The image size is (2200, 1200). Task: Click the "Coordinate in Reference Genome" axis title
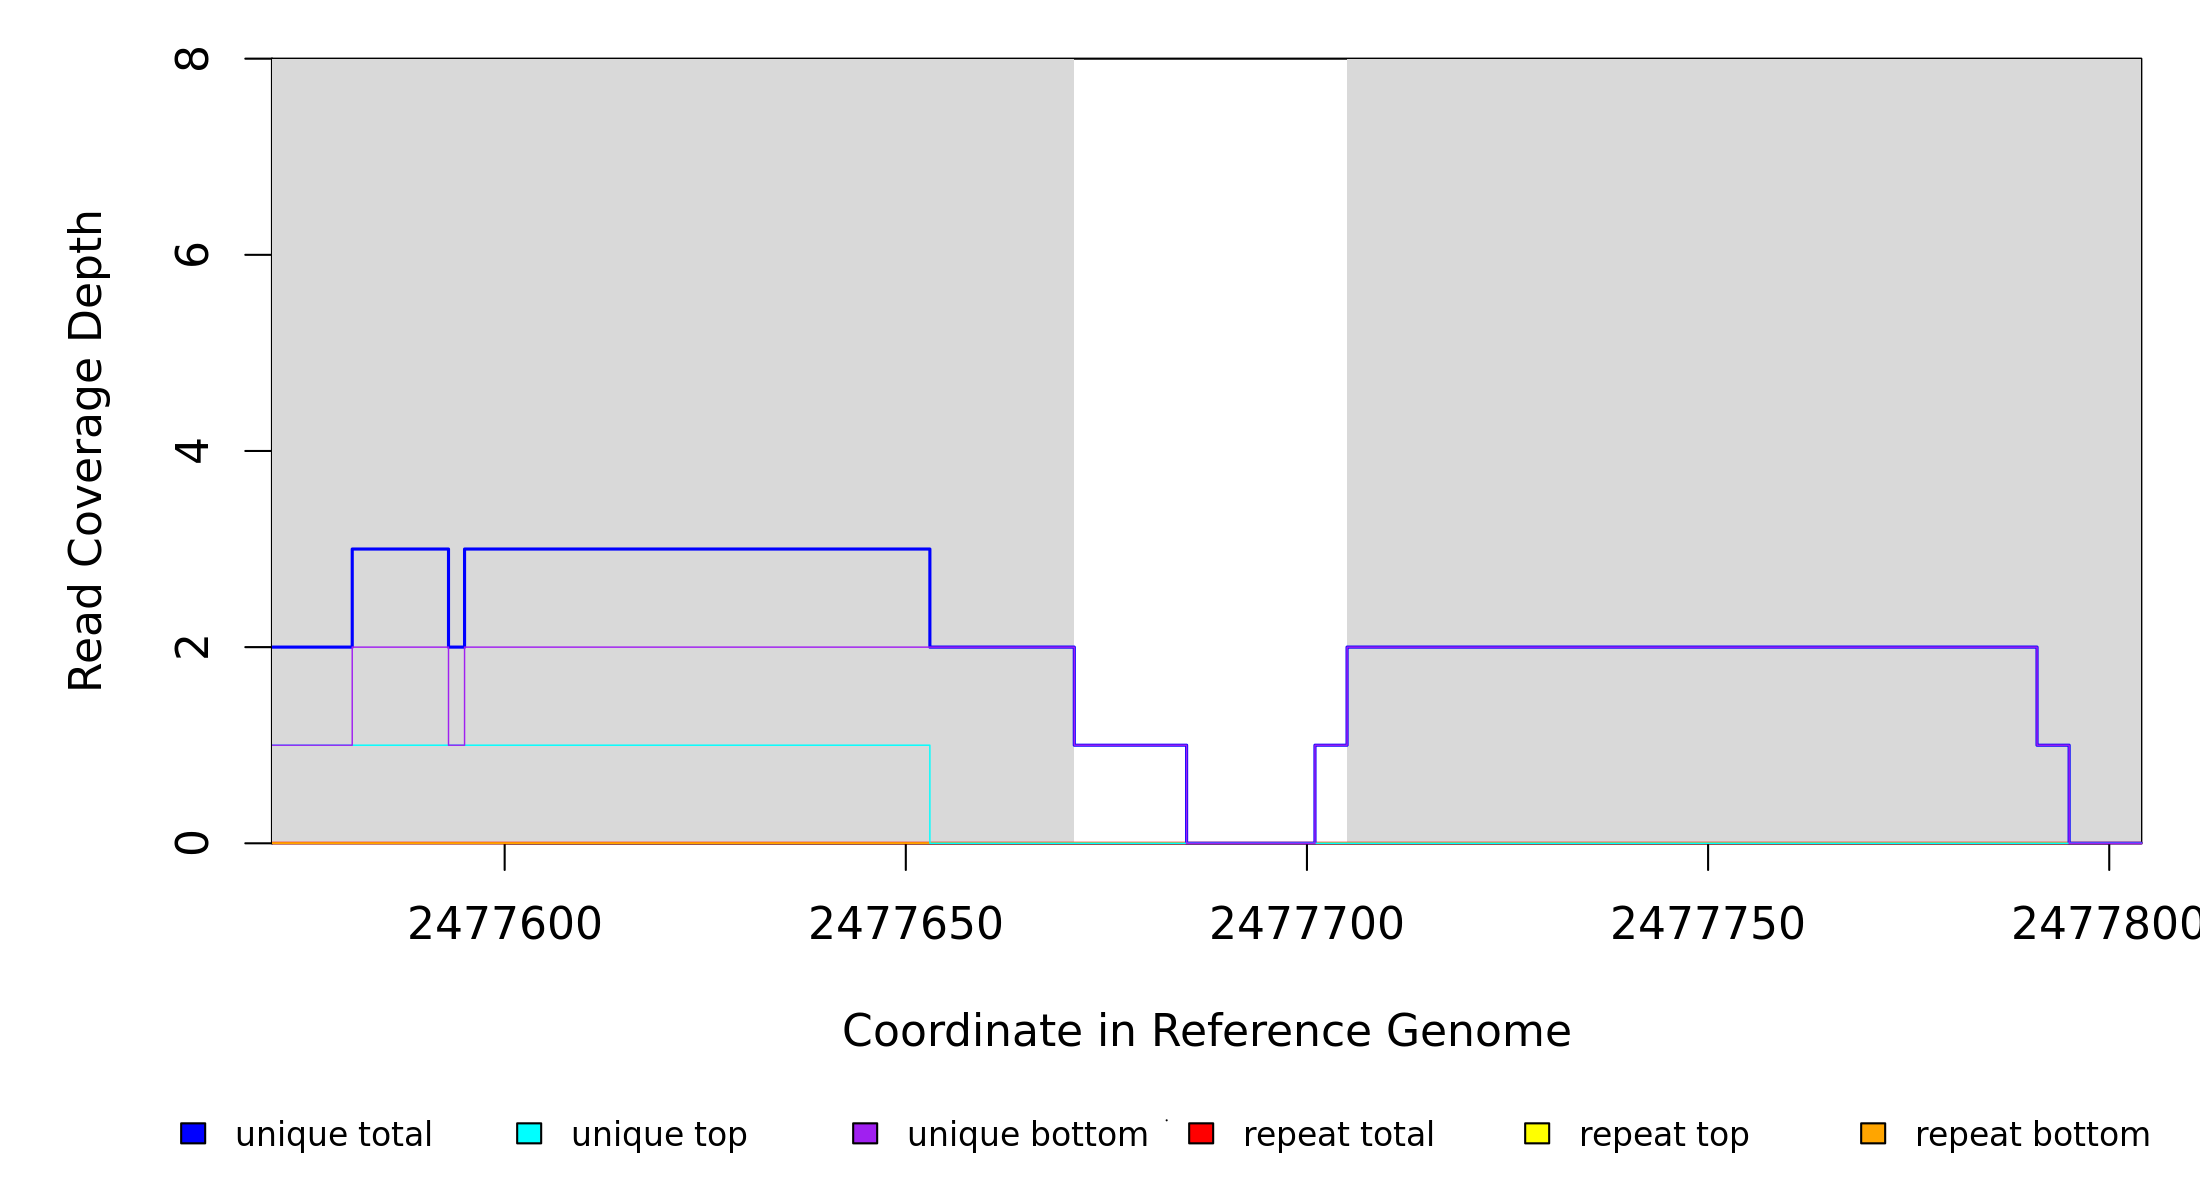(x=1206, y=1032)
